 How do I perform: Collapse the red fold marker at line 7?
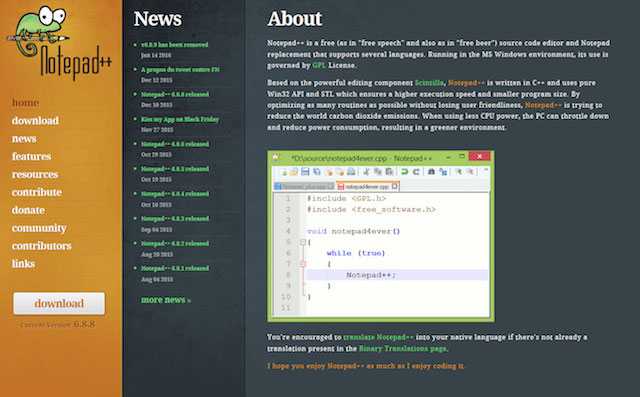point(303,264)
